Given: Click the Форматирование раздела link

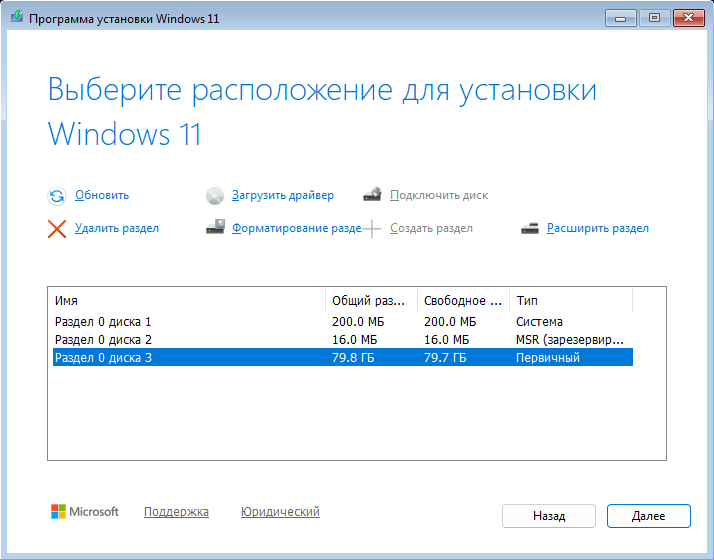Looking at the screenshot, I should 297,228.
